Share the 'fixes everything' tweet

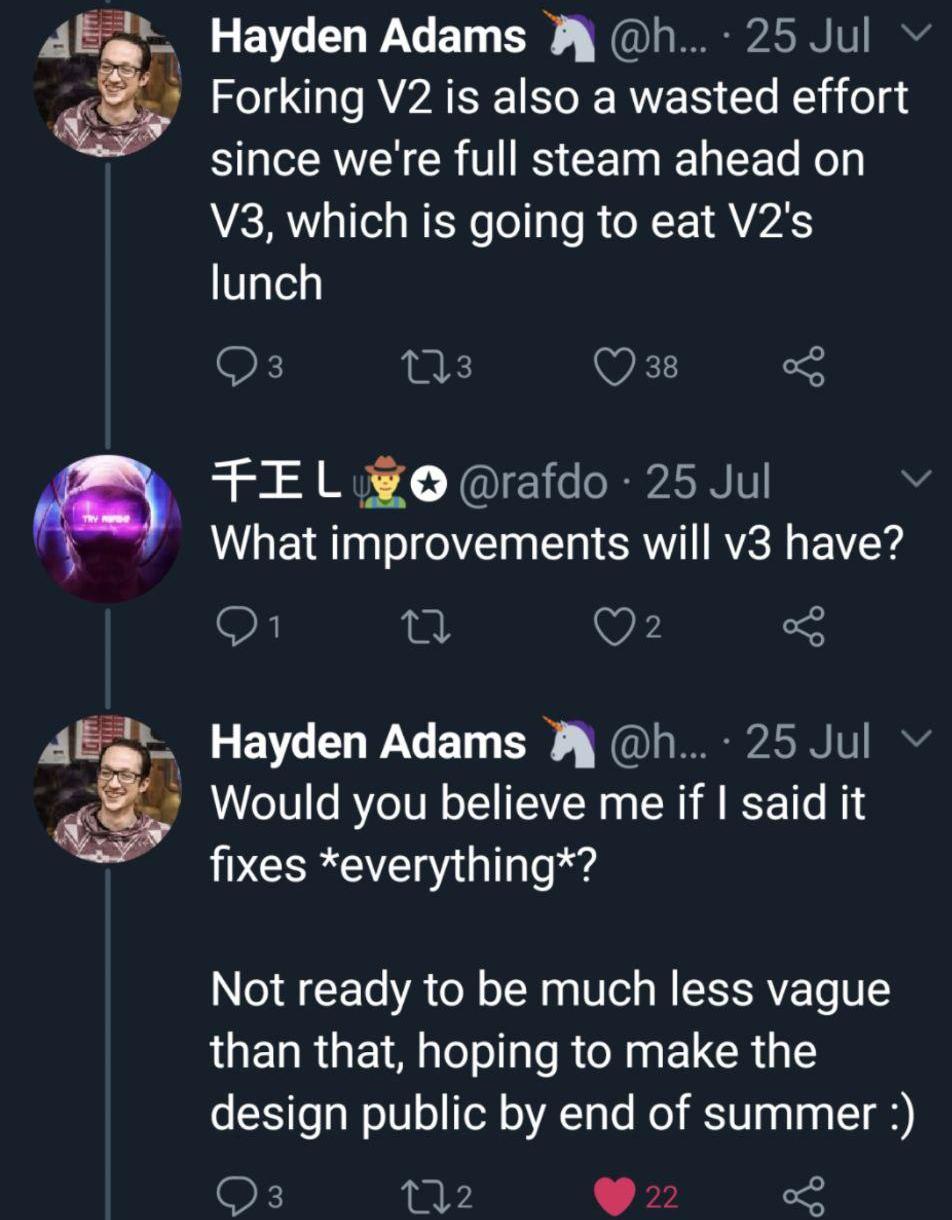(804, 1195)
